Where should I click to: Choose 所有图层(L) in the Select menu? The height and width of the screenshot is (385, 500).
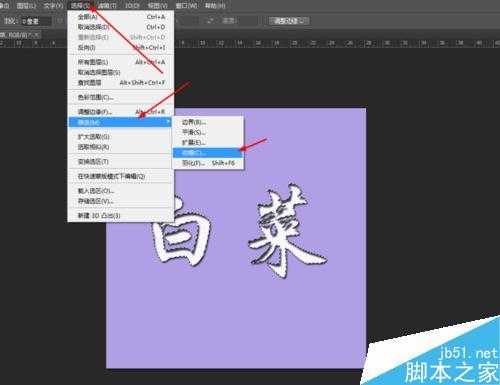point(121,62)
